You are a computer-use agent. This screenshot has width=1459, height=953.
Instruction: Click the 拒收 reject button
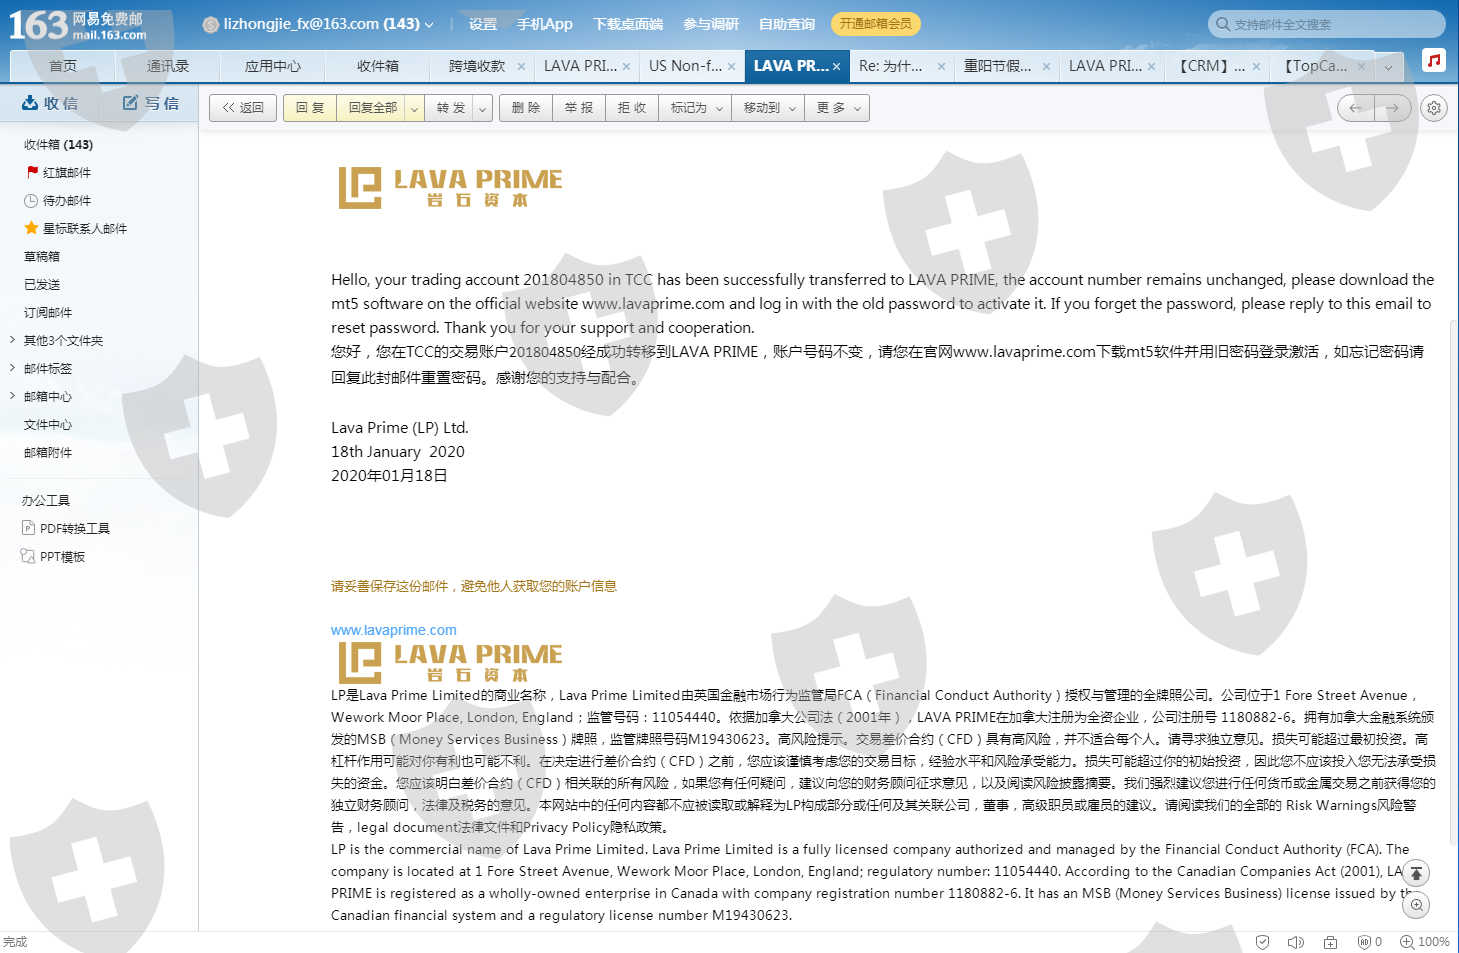[632, 108]
